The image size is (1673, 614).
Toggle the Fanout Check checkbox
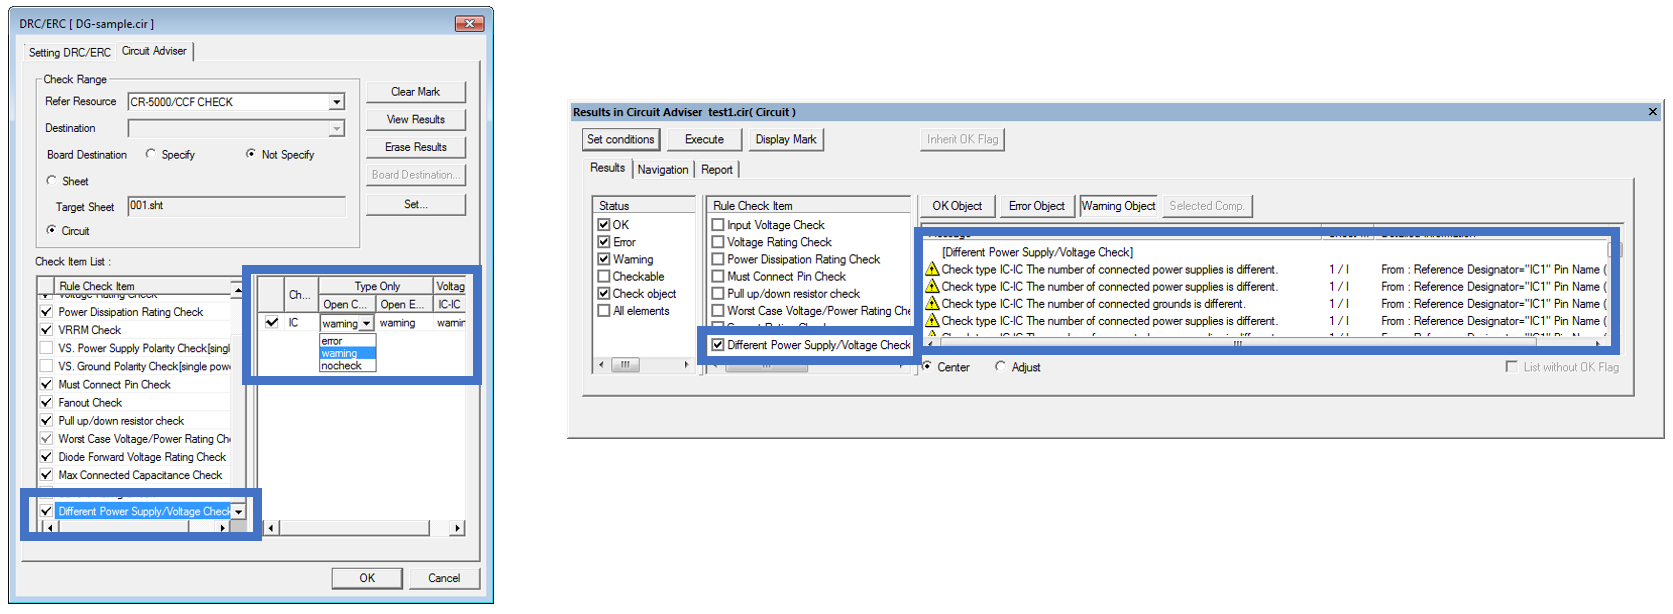(46, 402)
